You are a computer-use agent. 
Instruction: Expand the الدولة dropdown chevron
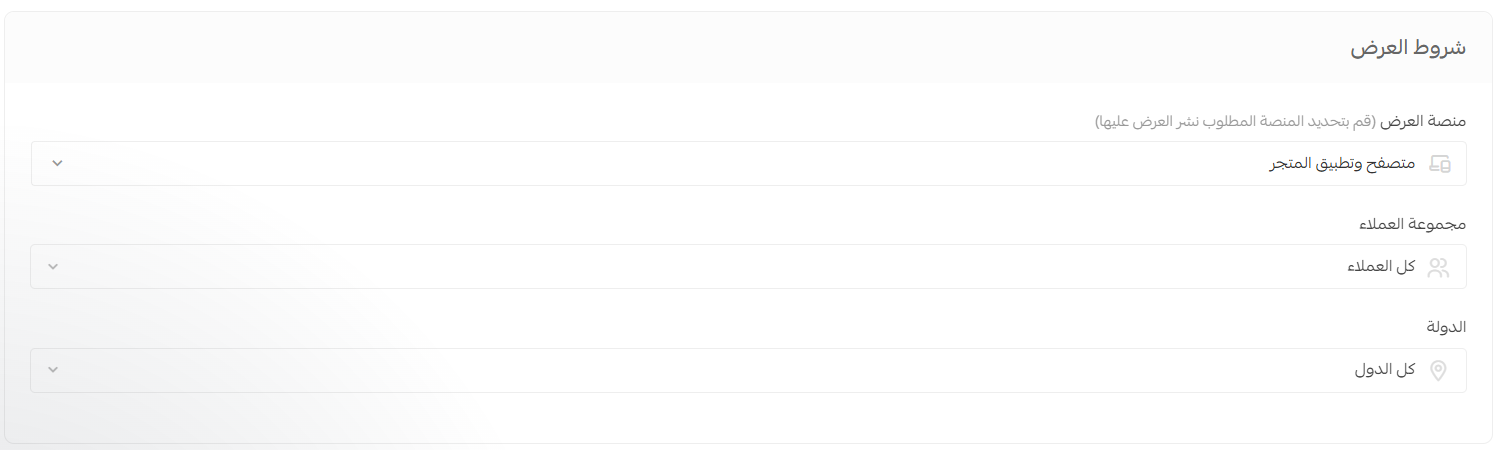[54, 370]
